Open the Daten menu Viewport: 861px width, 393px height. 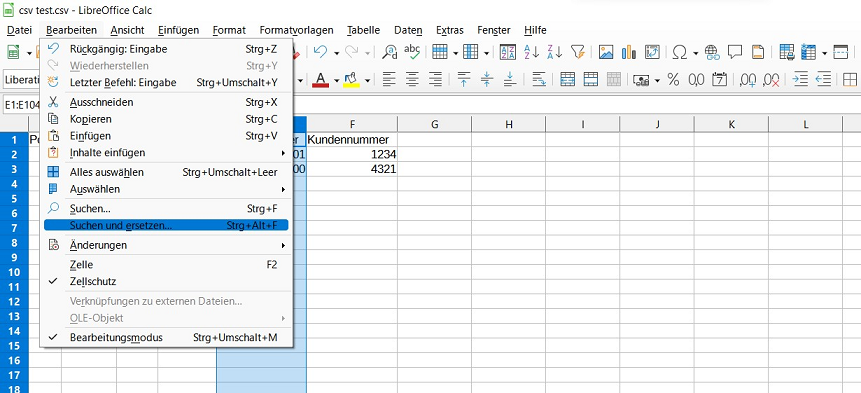click(409, 30)
